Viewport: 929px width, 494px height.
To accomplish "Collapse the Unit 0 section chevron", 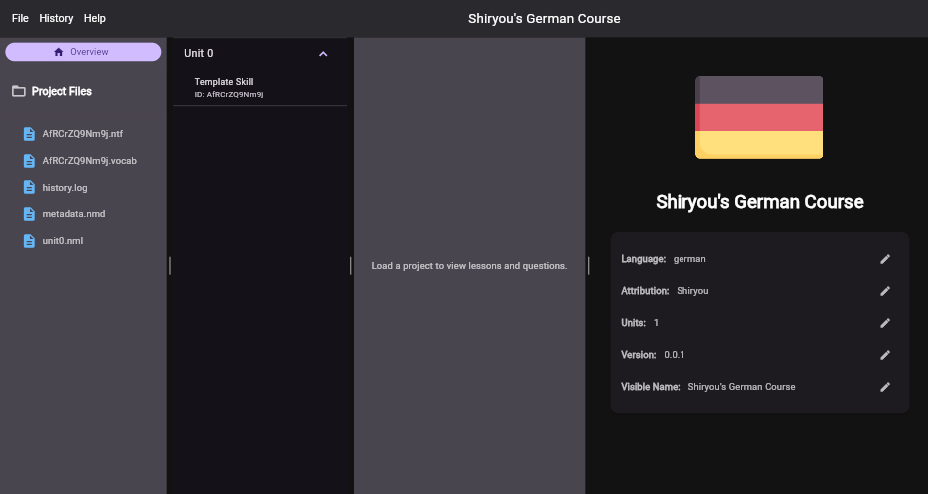I will (323, 54).
